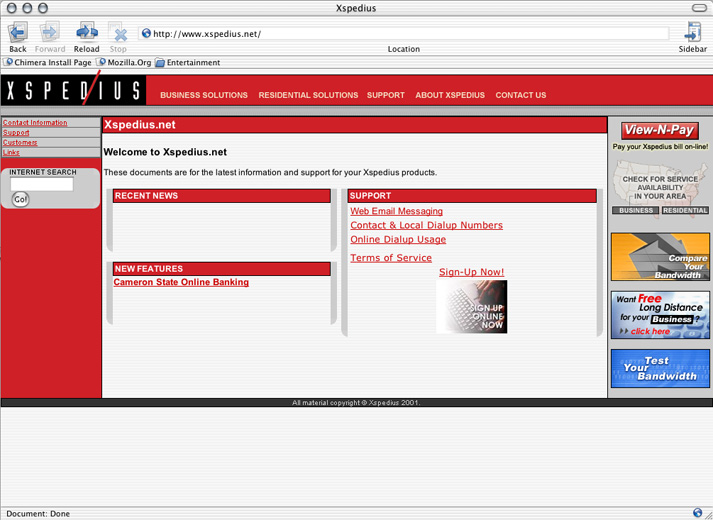Click the Internet Search text field
This screenshot has width=713, height=520.
[x=42, y=185]
